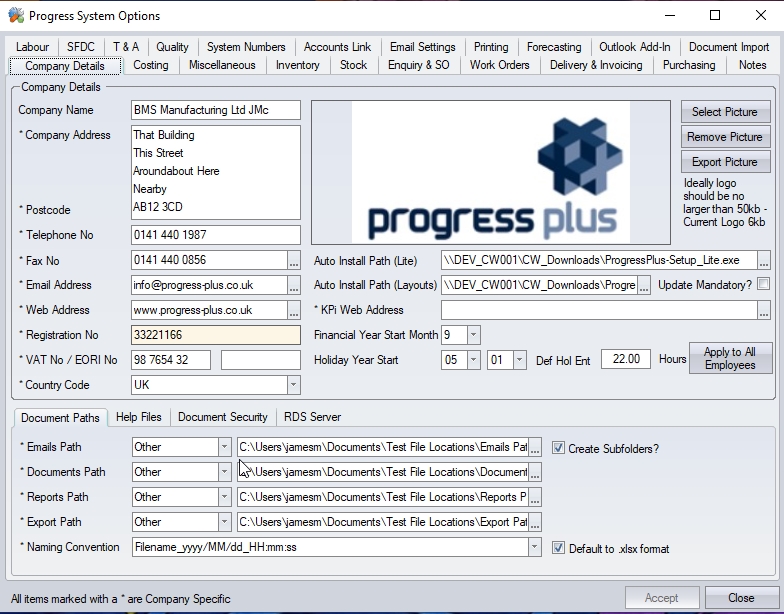Image resolution: width=784 pixels, height=614 pixels.
Task: Click the Registration No field
Action: pos(216,335)
